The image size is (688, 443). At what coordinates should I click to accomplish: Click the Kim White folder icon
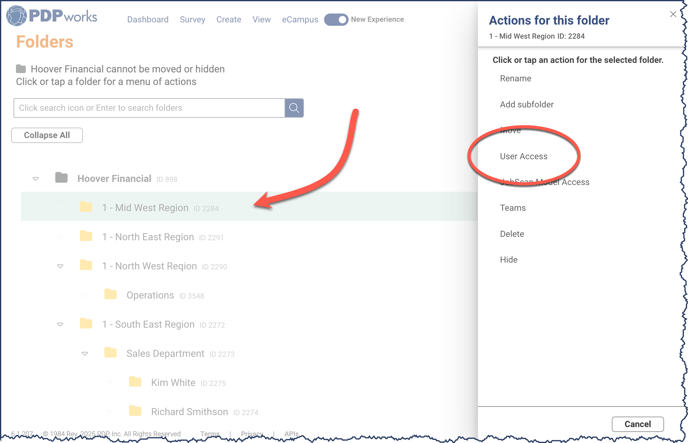[135, 382]
